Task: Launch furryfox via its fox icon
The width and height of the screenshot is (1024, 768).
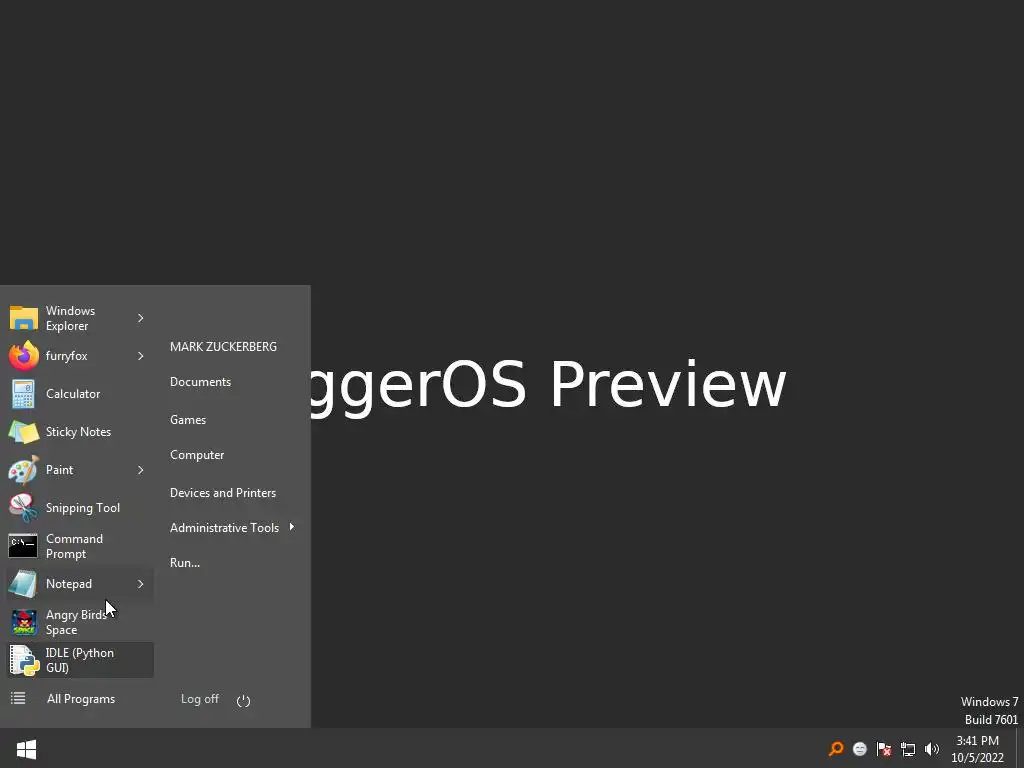Action: tap(24, 356)
